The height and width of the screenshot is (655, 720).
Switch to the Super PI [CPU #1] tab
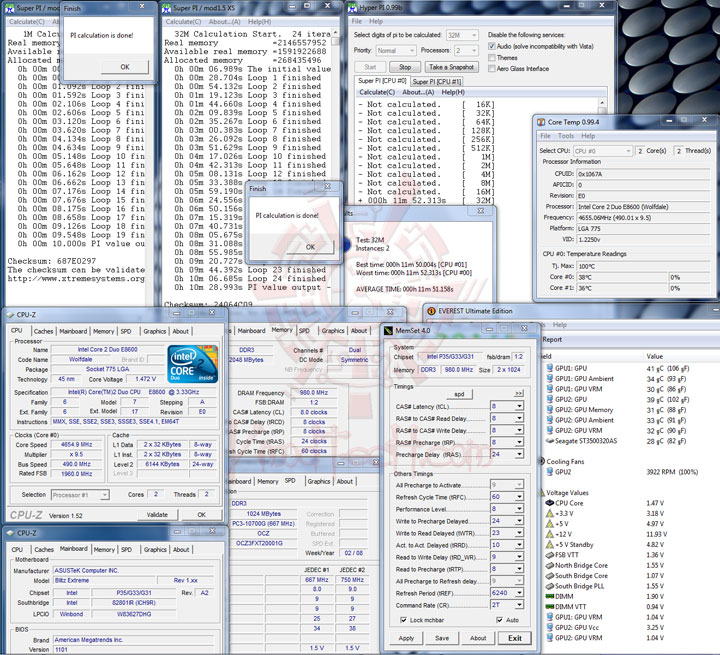(436, 81)
